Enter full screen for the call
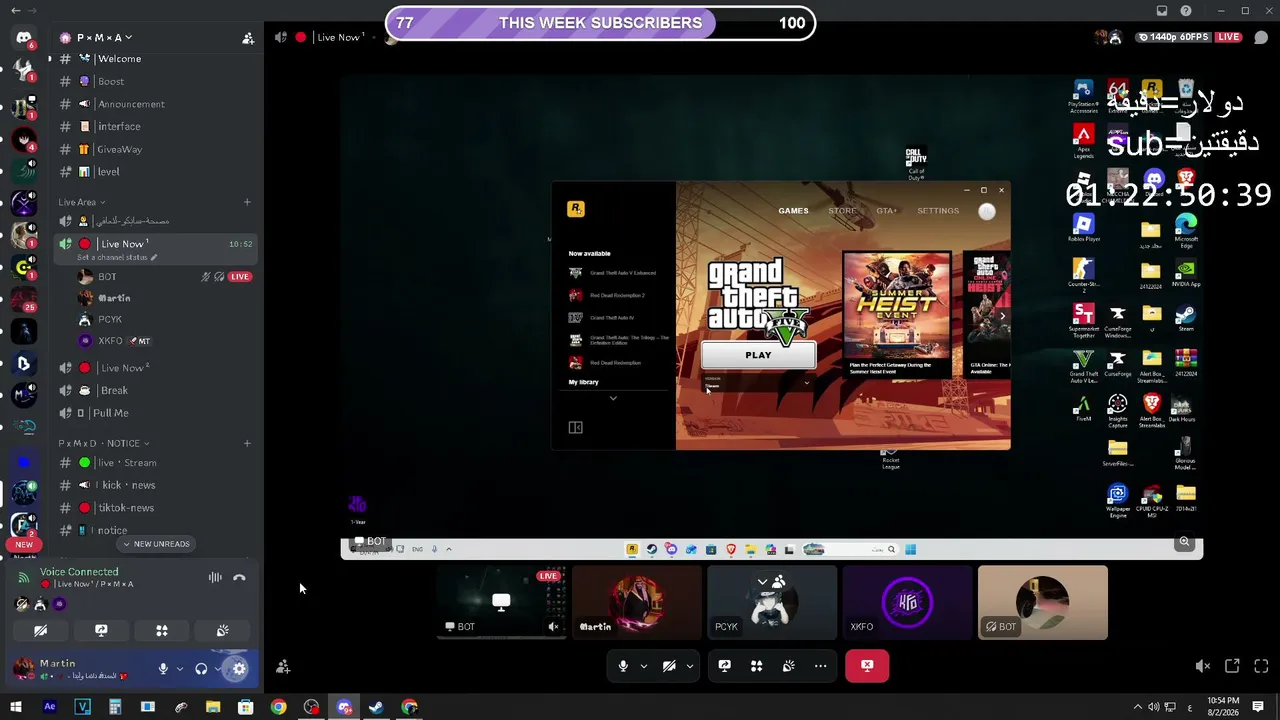The height and width of the screenshot is (720, 1280). [1261, 666]
